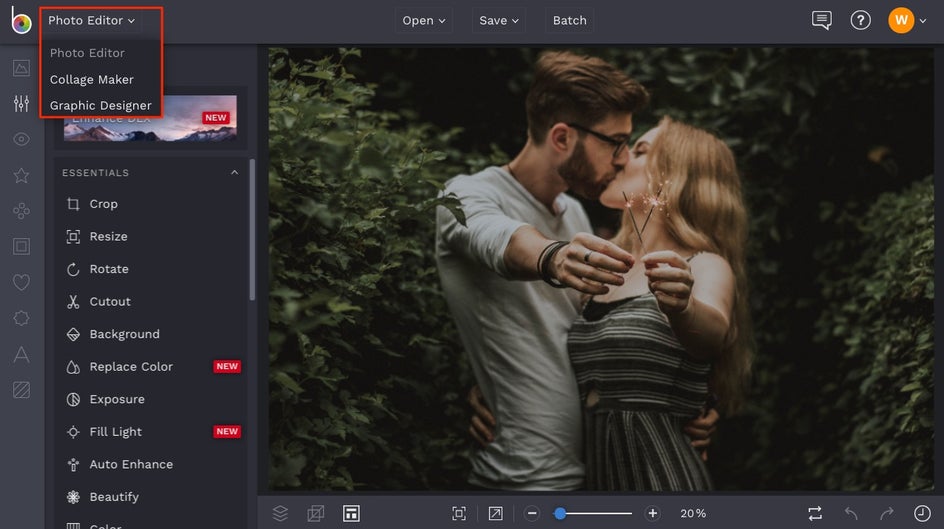
Task: Click the Frames square icon in sidebar
Action: point(21,246)
